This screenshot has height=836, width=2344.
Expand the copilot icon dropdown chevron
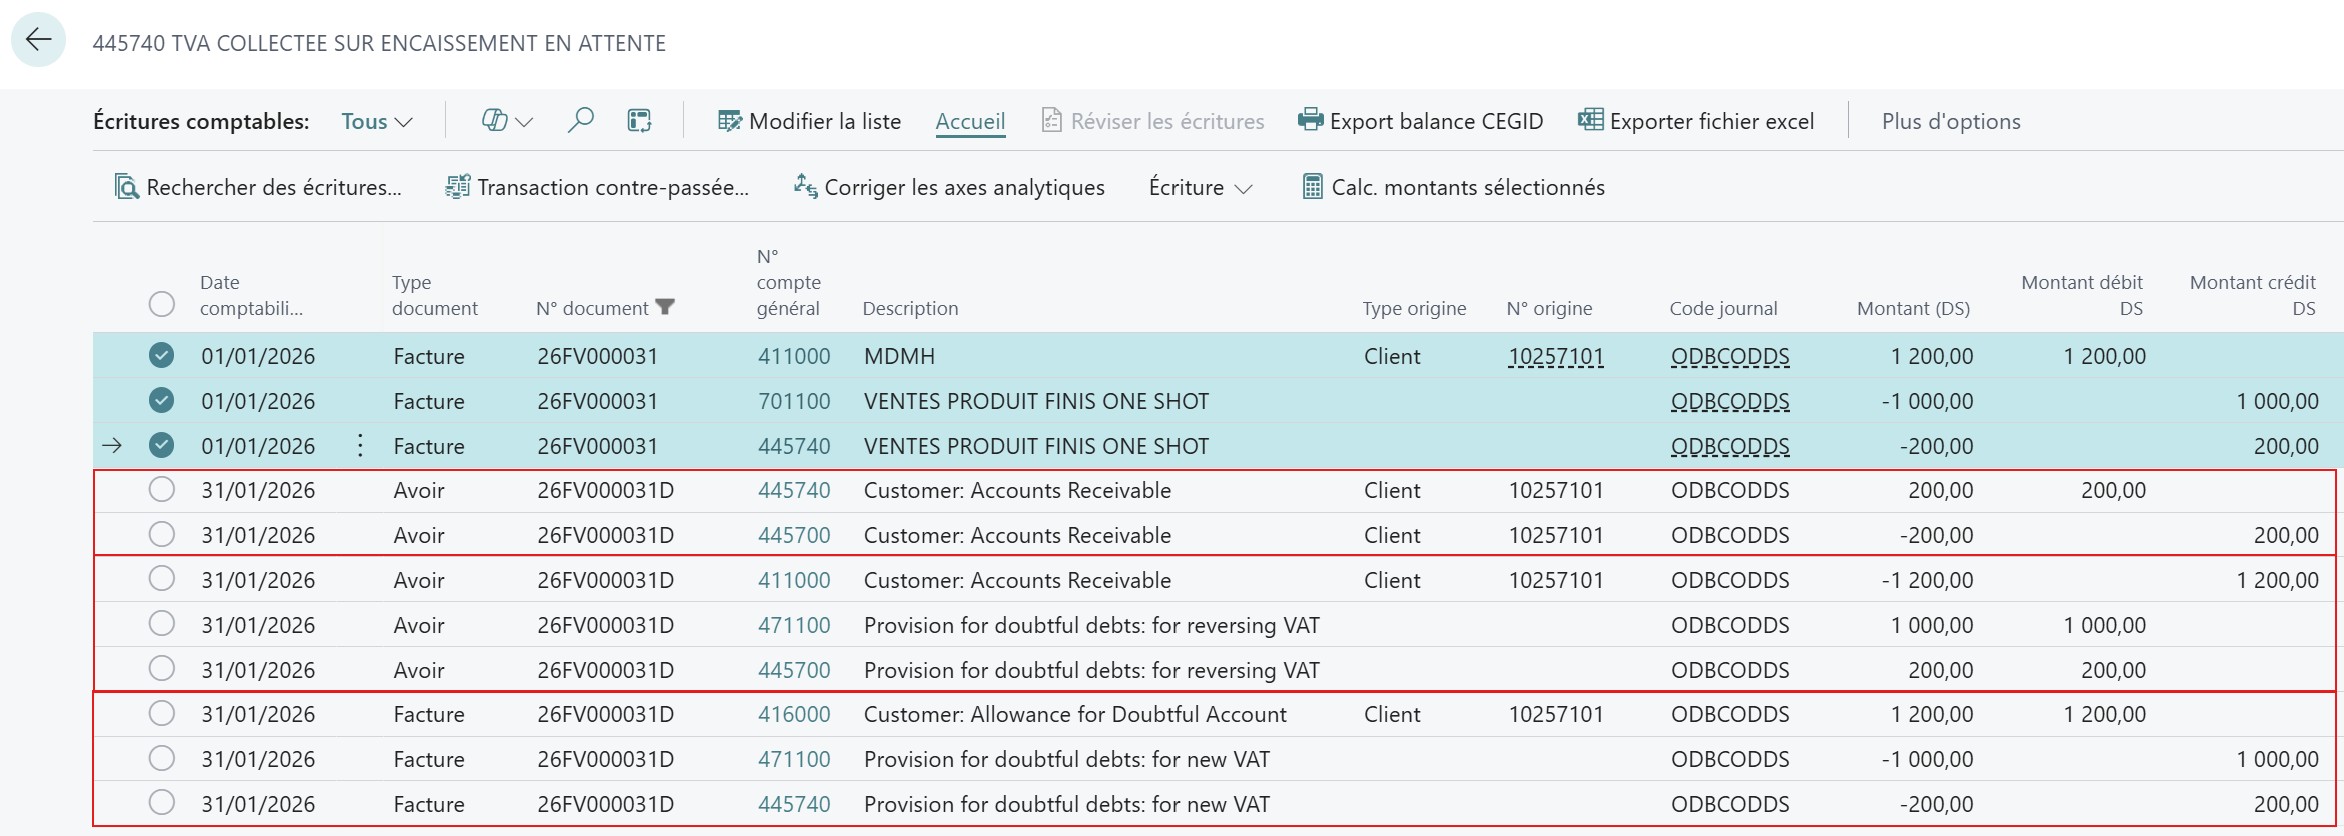pos(524,122)
